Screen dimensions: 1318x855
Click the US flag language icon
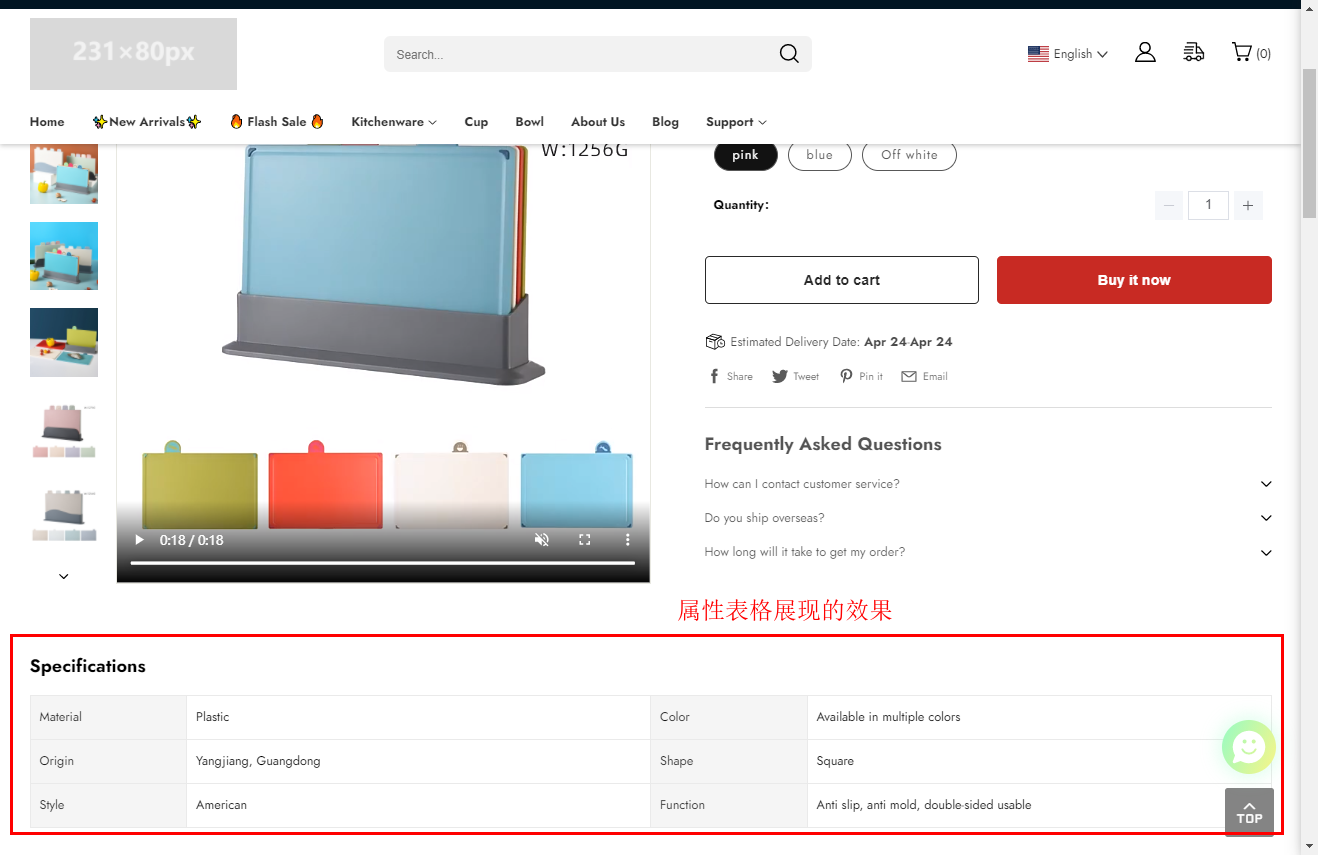click(1038, 54)
